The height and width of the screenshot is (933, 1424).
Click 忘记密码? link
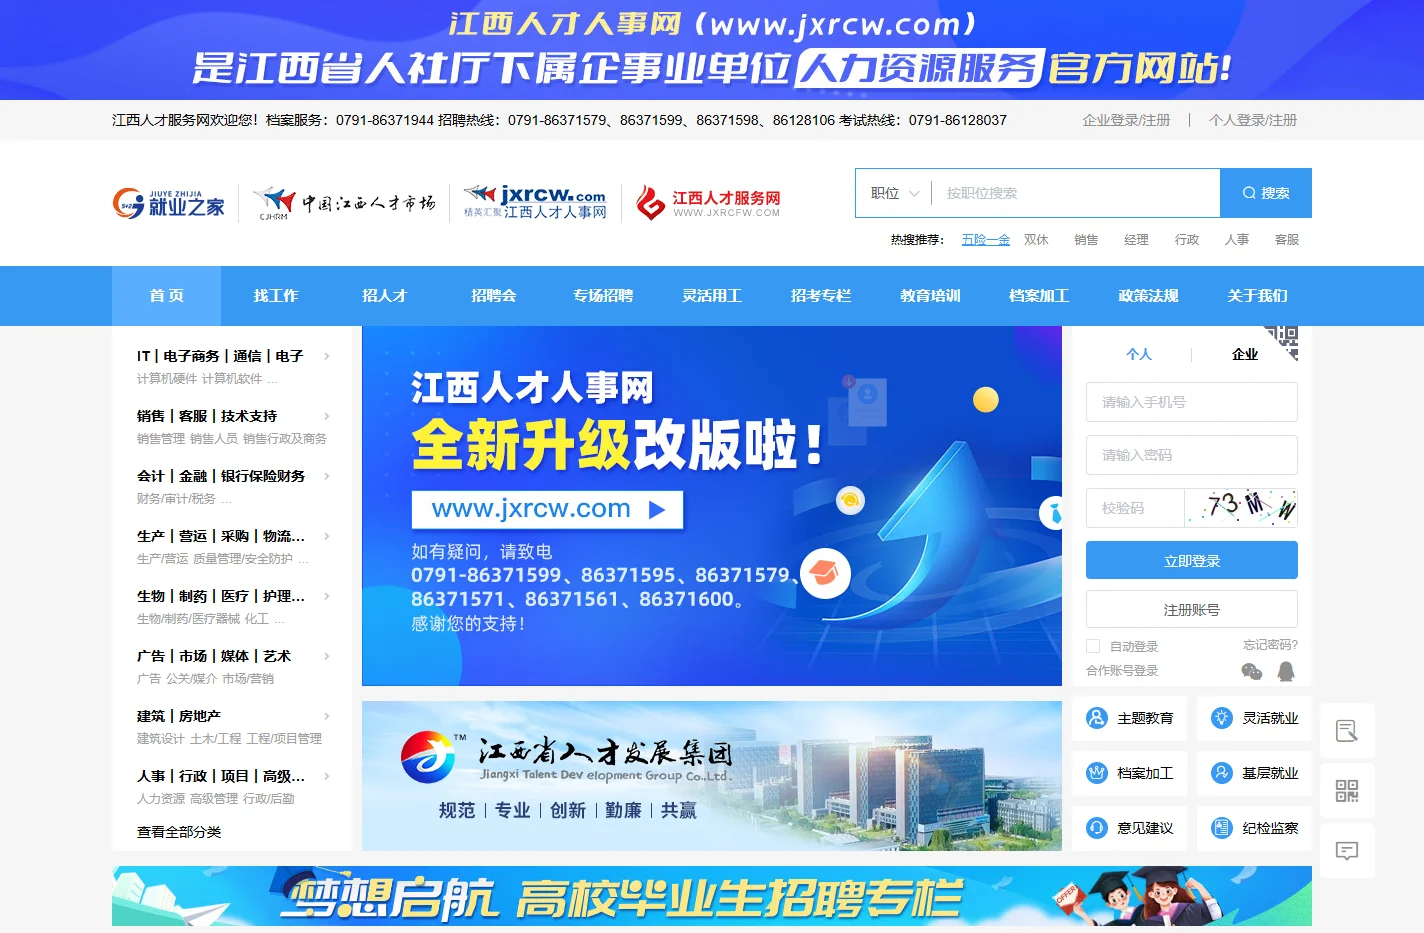[1270, 645]
